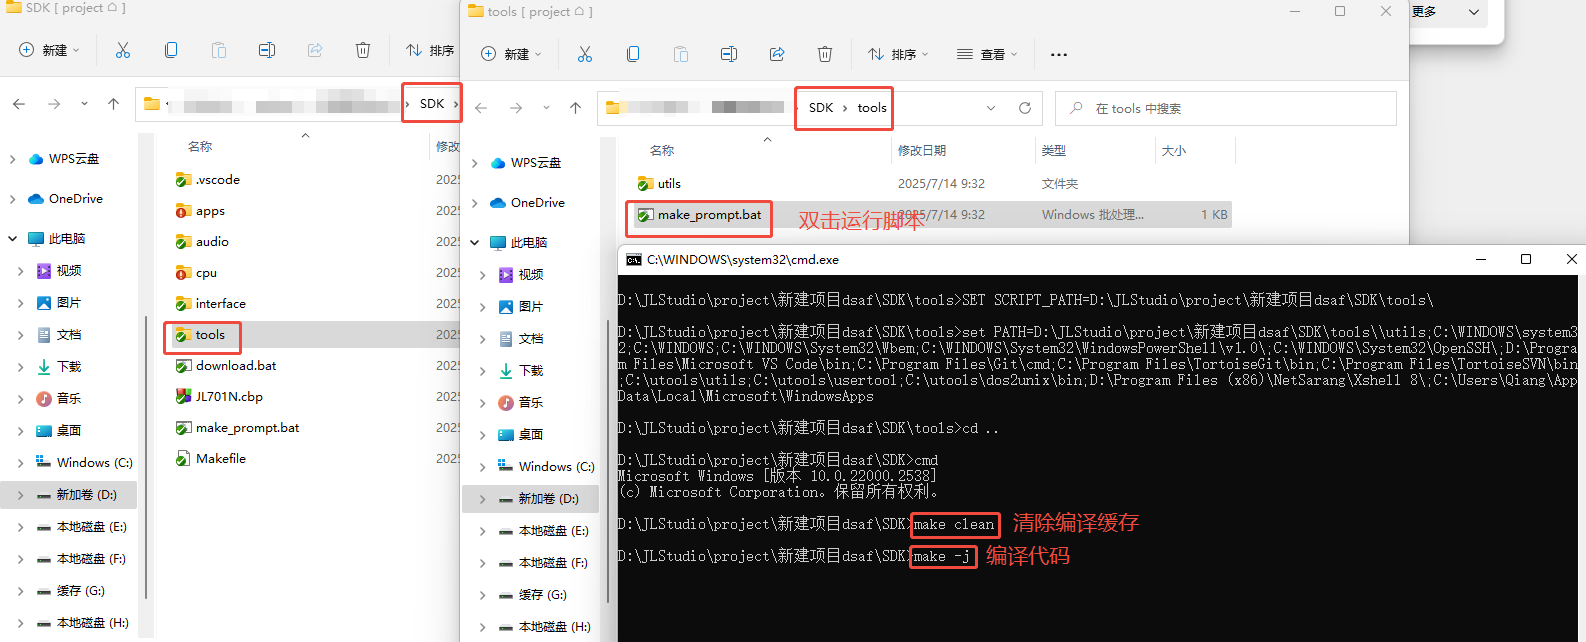Click the Share icon in the tools window

[777, 54]
